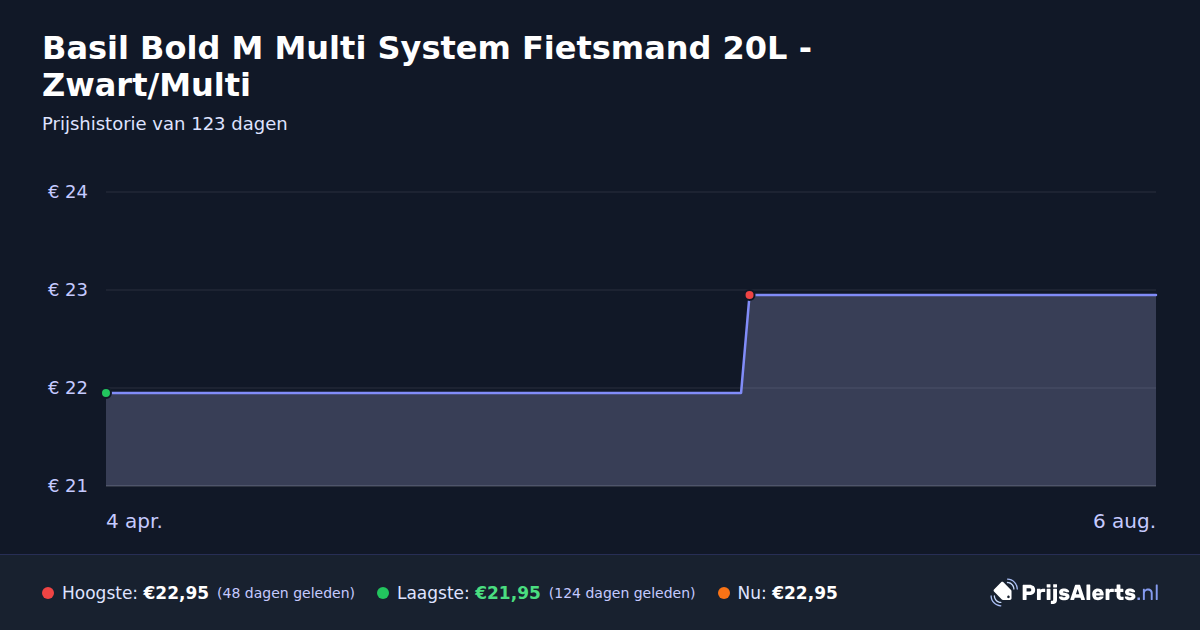This screenshot has width=1200, height=630.
Task: Select the green lowest-price point on chart
Action: point(106,393)
